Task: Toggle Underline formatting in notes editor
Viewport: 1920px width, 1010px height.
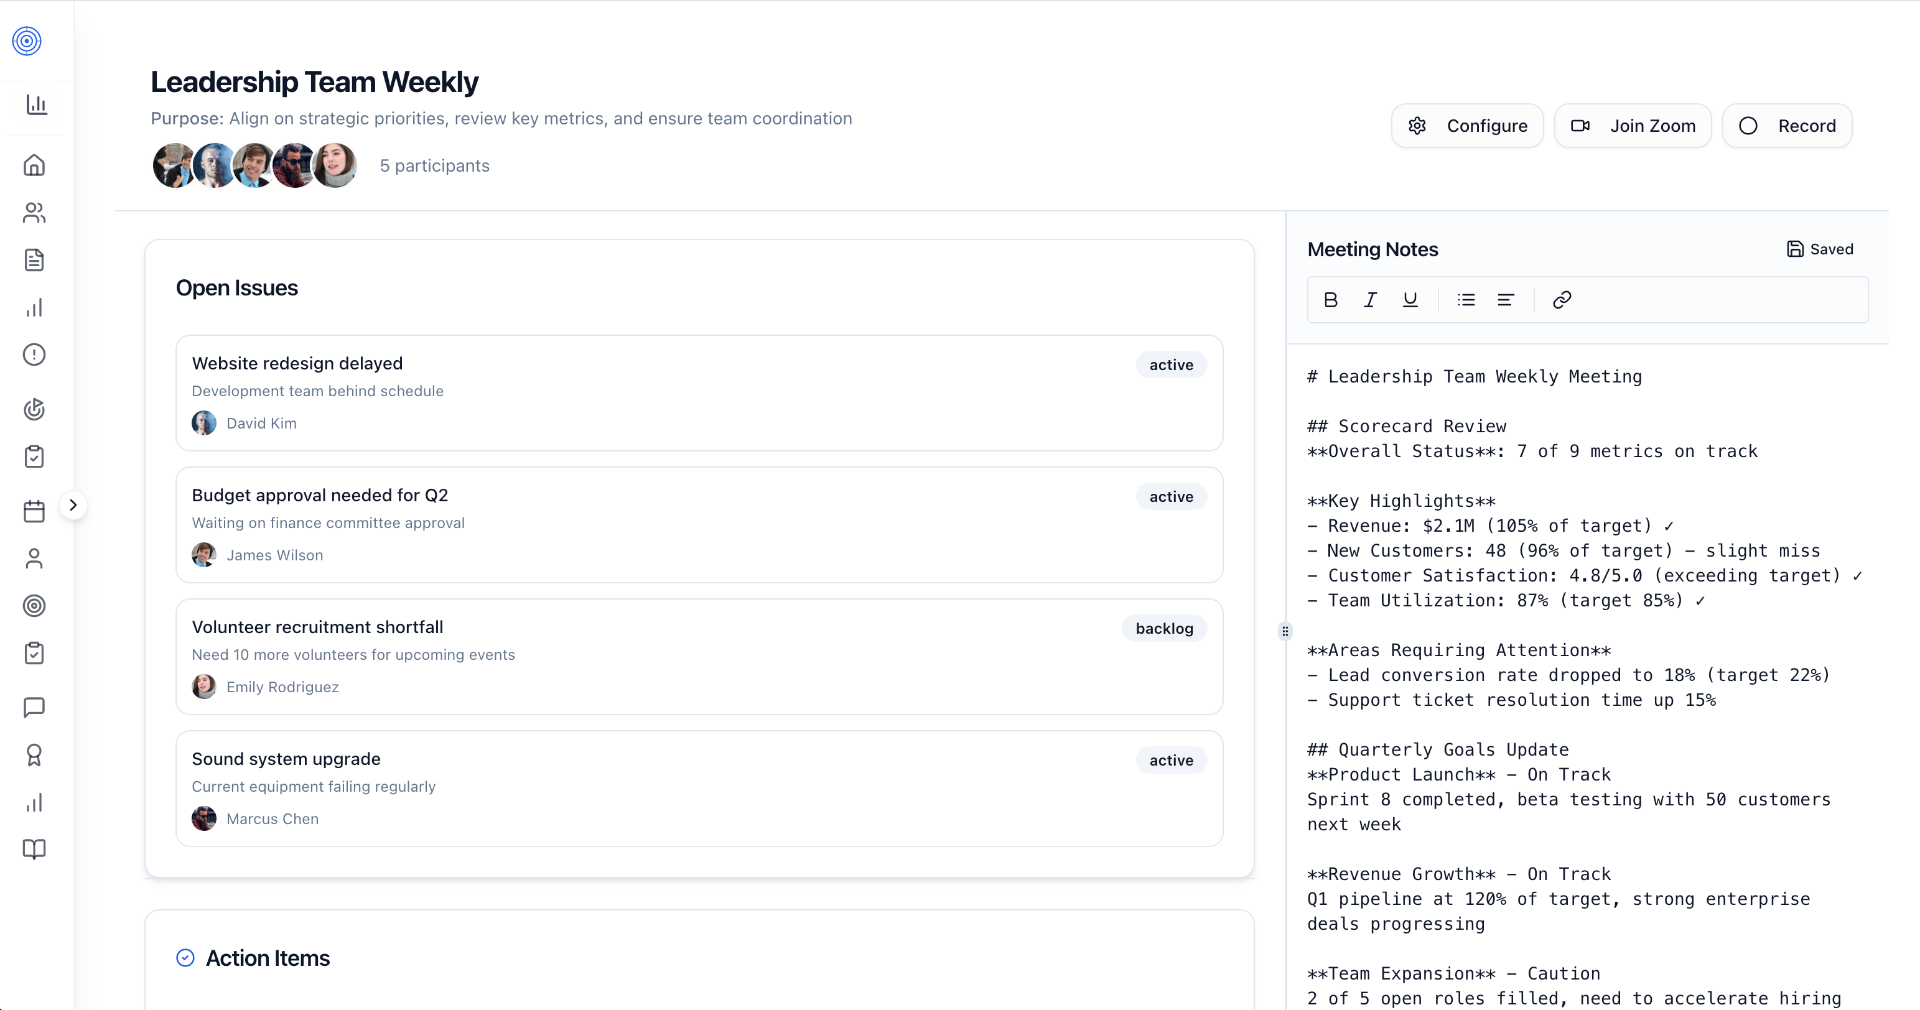Action: 1410,299
